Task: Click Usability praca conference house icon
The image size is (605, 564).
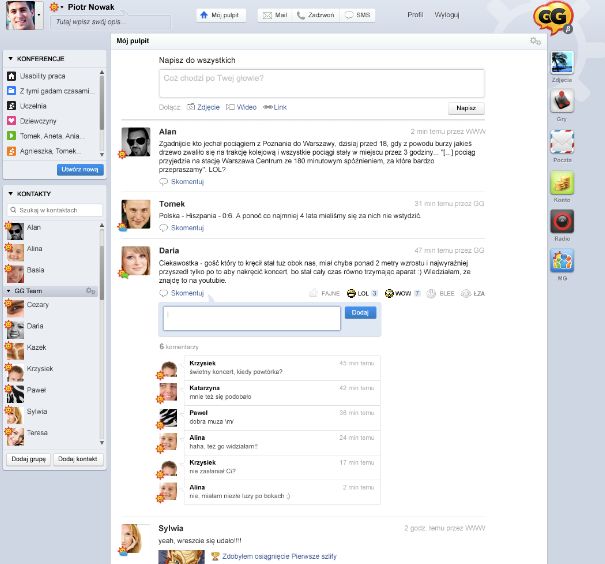Action: click(12, 76)
